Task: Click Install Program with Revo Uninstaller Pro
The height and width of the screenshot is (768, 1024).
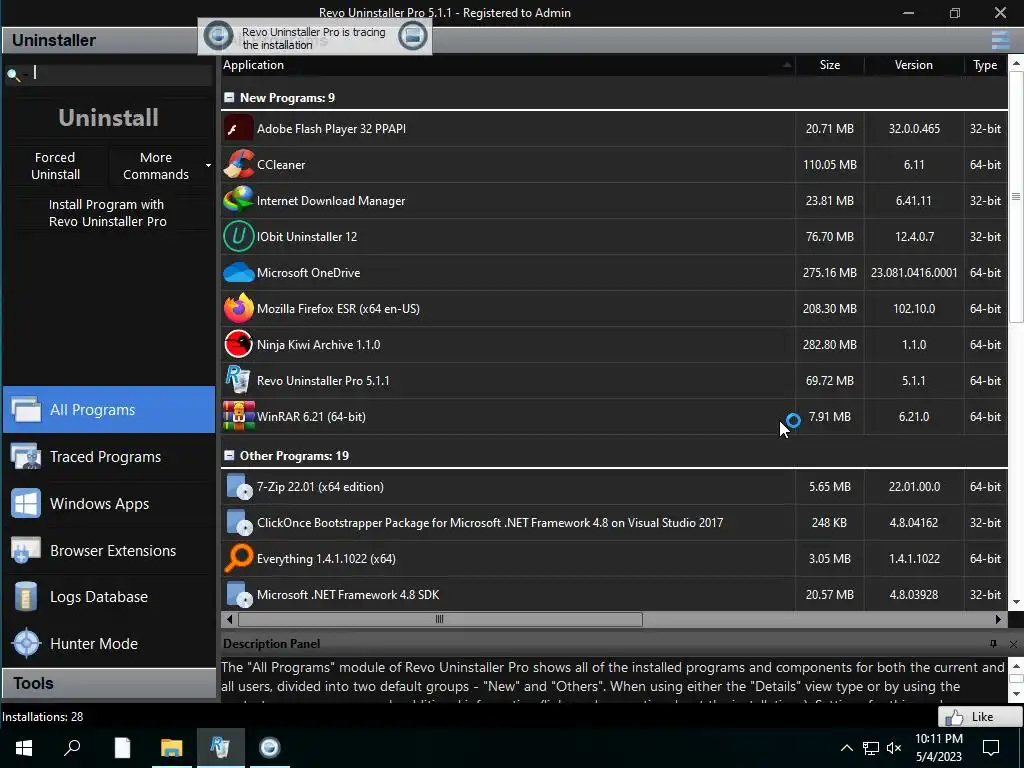Action: point(107,213)
